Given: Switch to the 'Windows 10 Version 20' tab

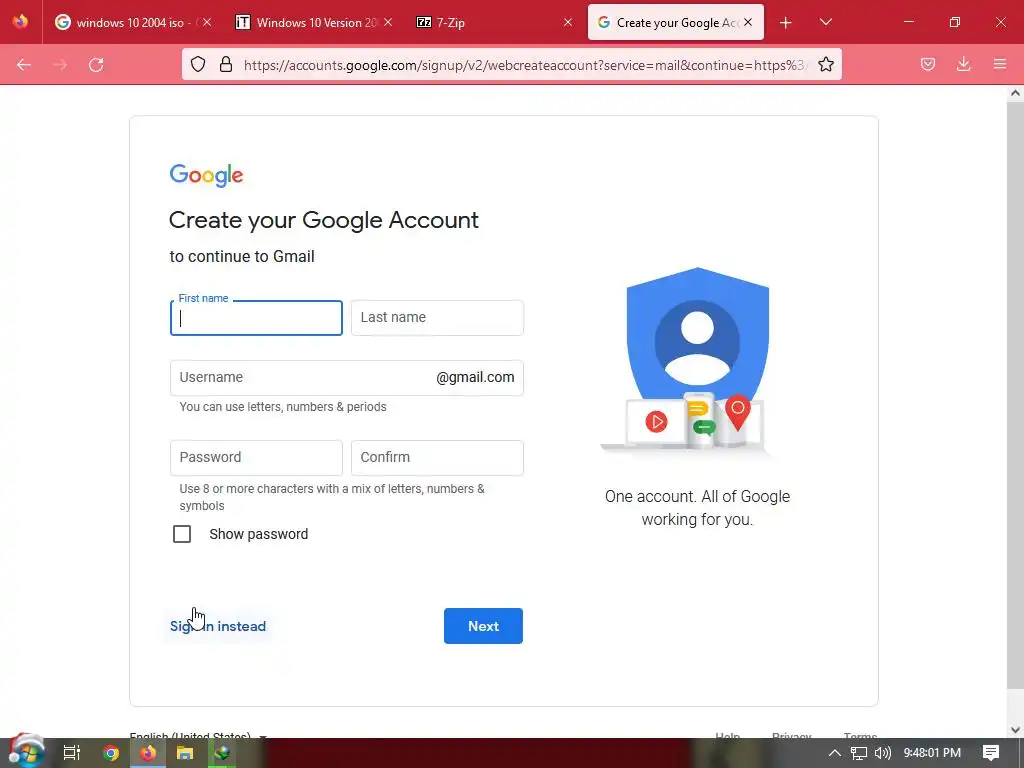Looking at the screenshot, I should [x=314, y=22].
